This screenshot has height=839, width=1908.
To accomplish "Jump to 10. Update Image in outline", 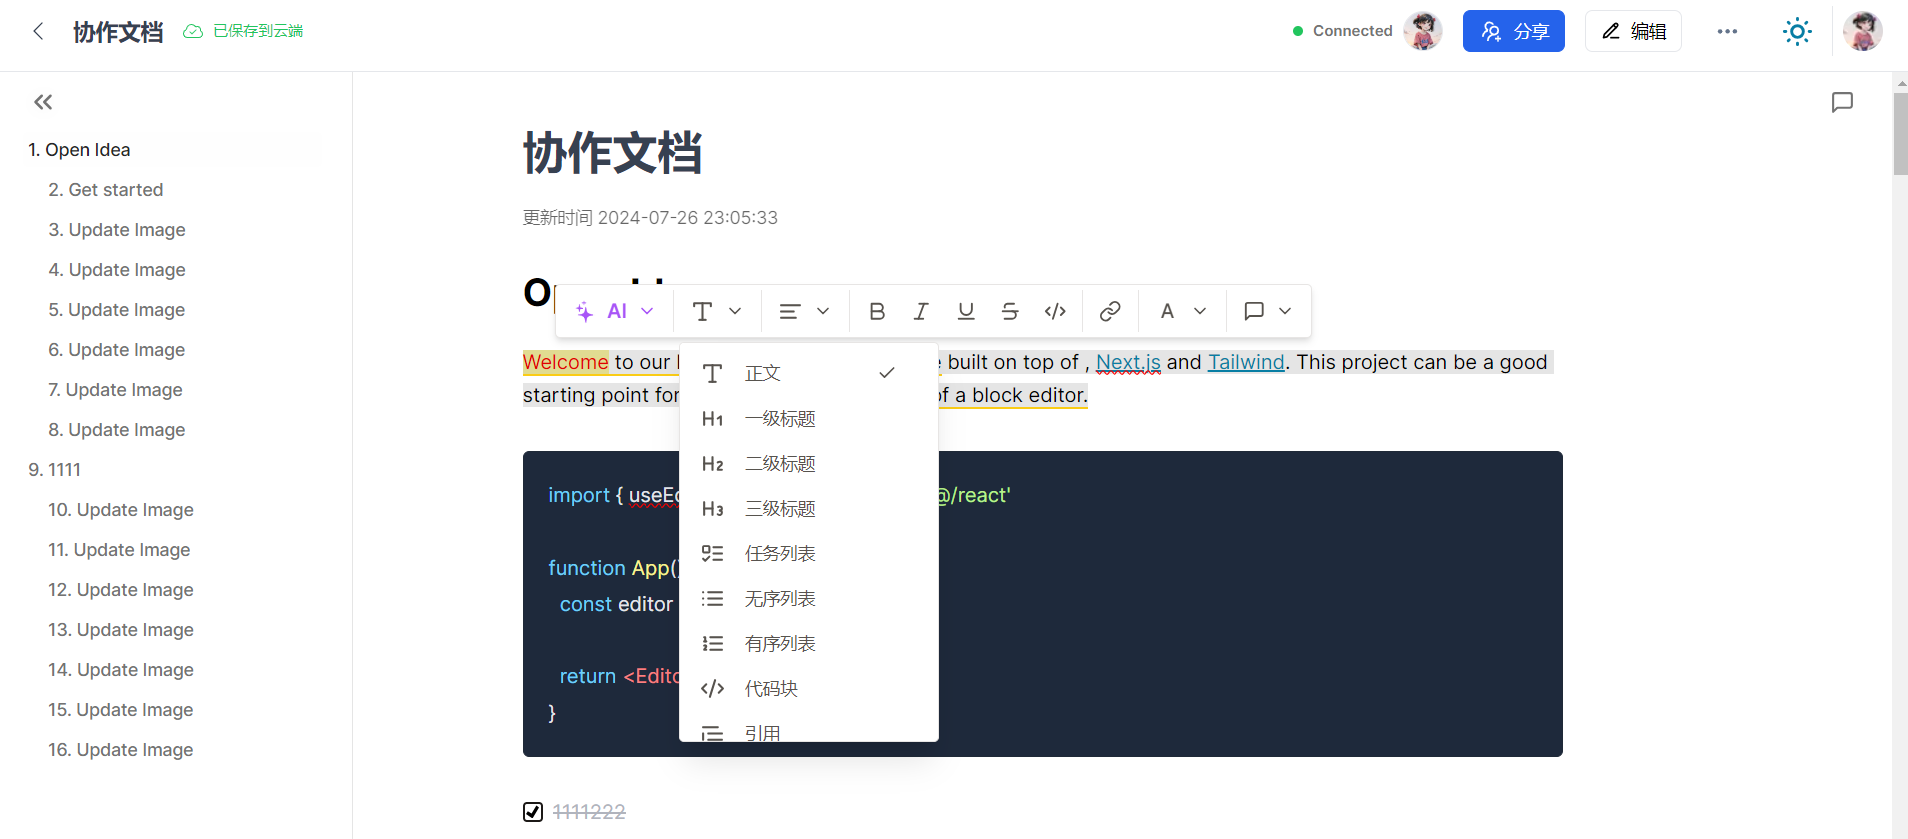I will 121,510.
